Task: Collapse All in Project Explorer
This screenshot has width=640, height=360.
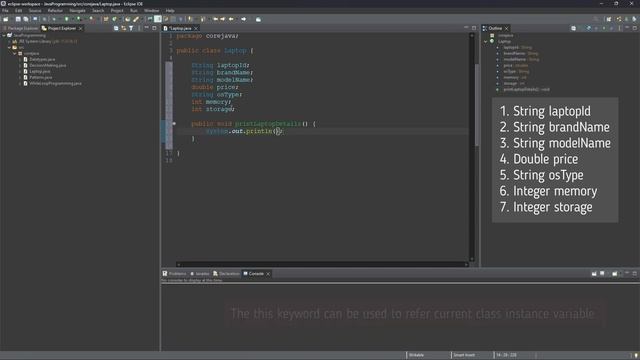Action: [x=116, y=28]
